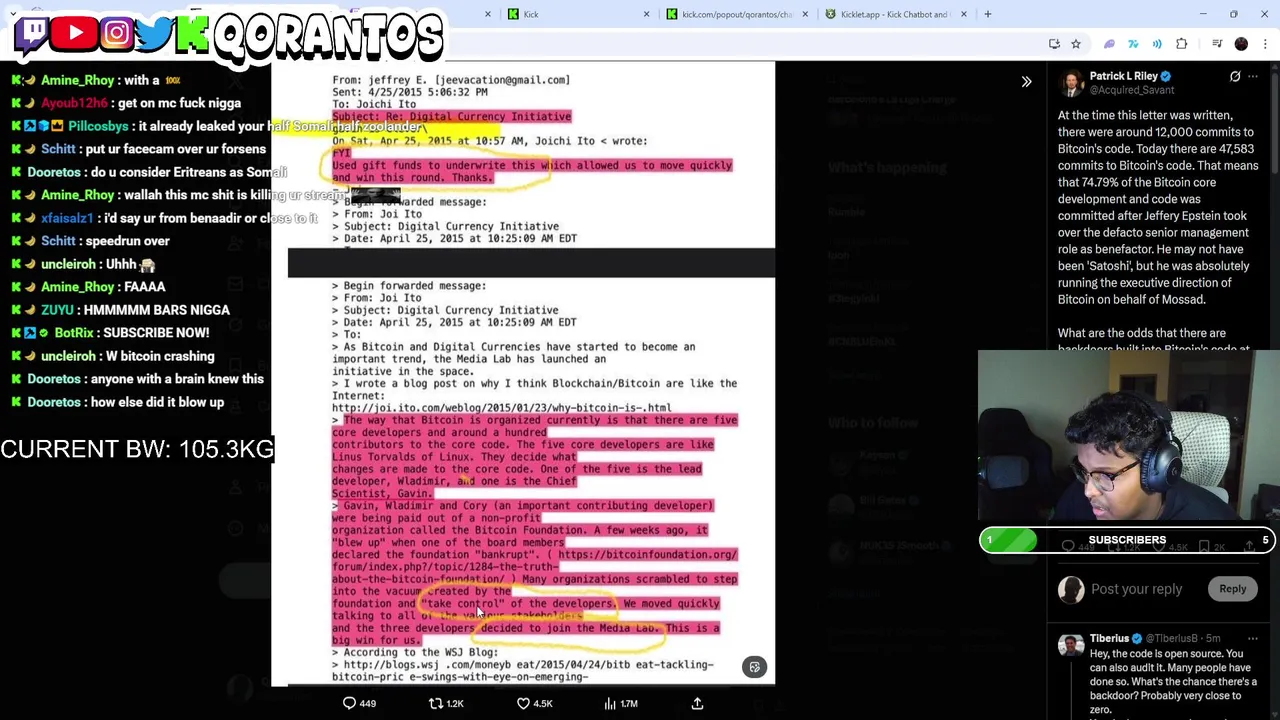This screenshot has height=720, width=1280.
Task: Open Tiberius's profile picture
Action: [1071, 645]
